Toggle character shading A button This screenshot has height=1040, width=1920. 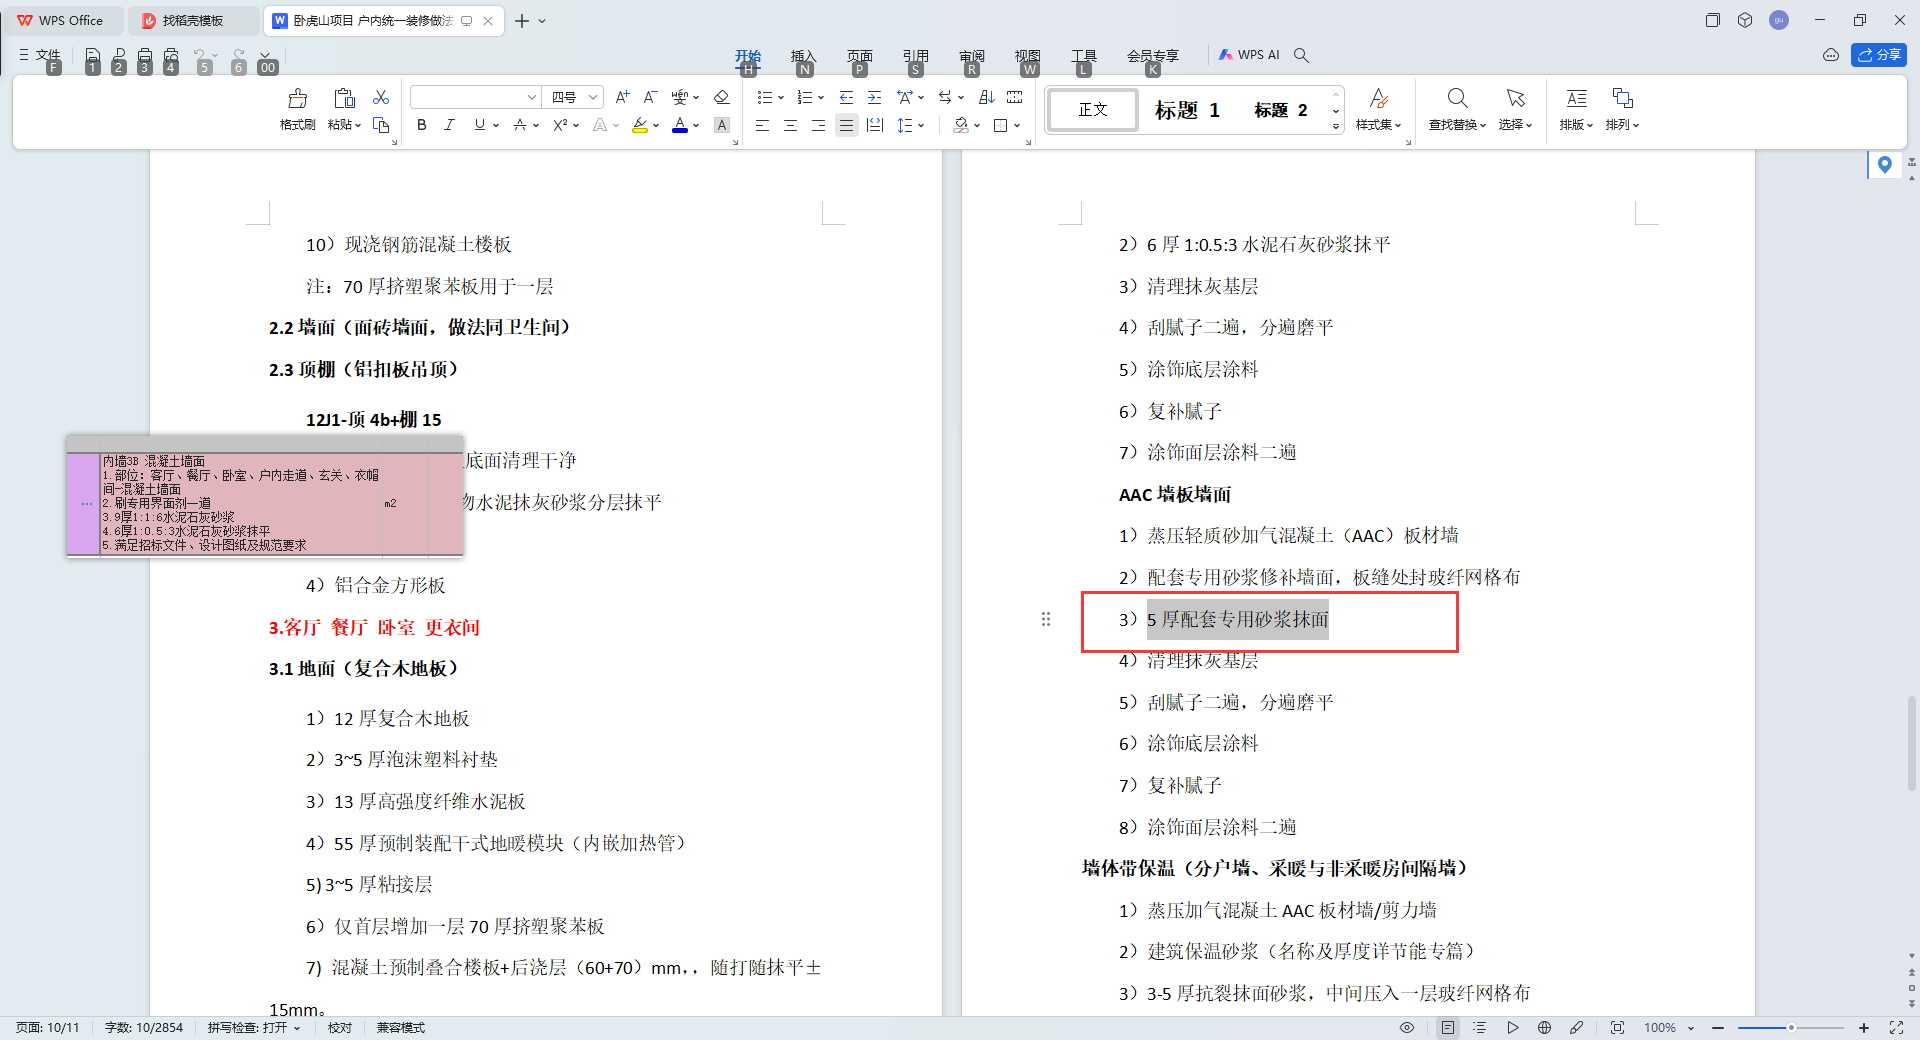(x=722, y=125)
